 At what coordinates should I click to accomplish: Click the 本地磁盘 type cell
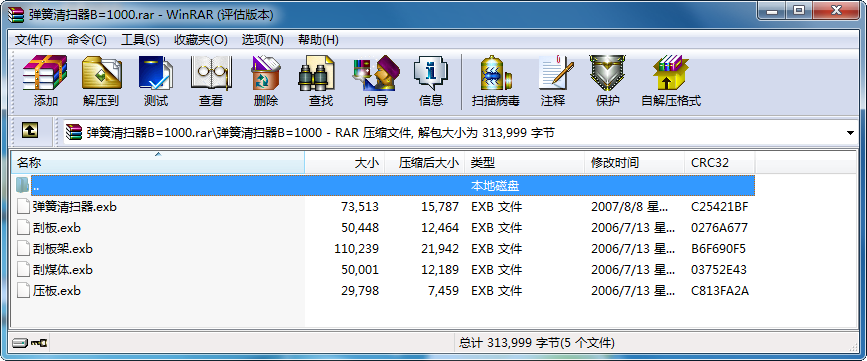click(x=495, y=186)
